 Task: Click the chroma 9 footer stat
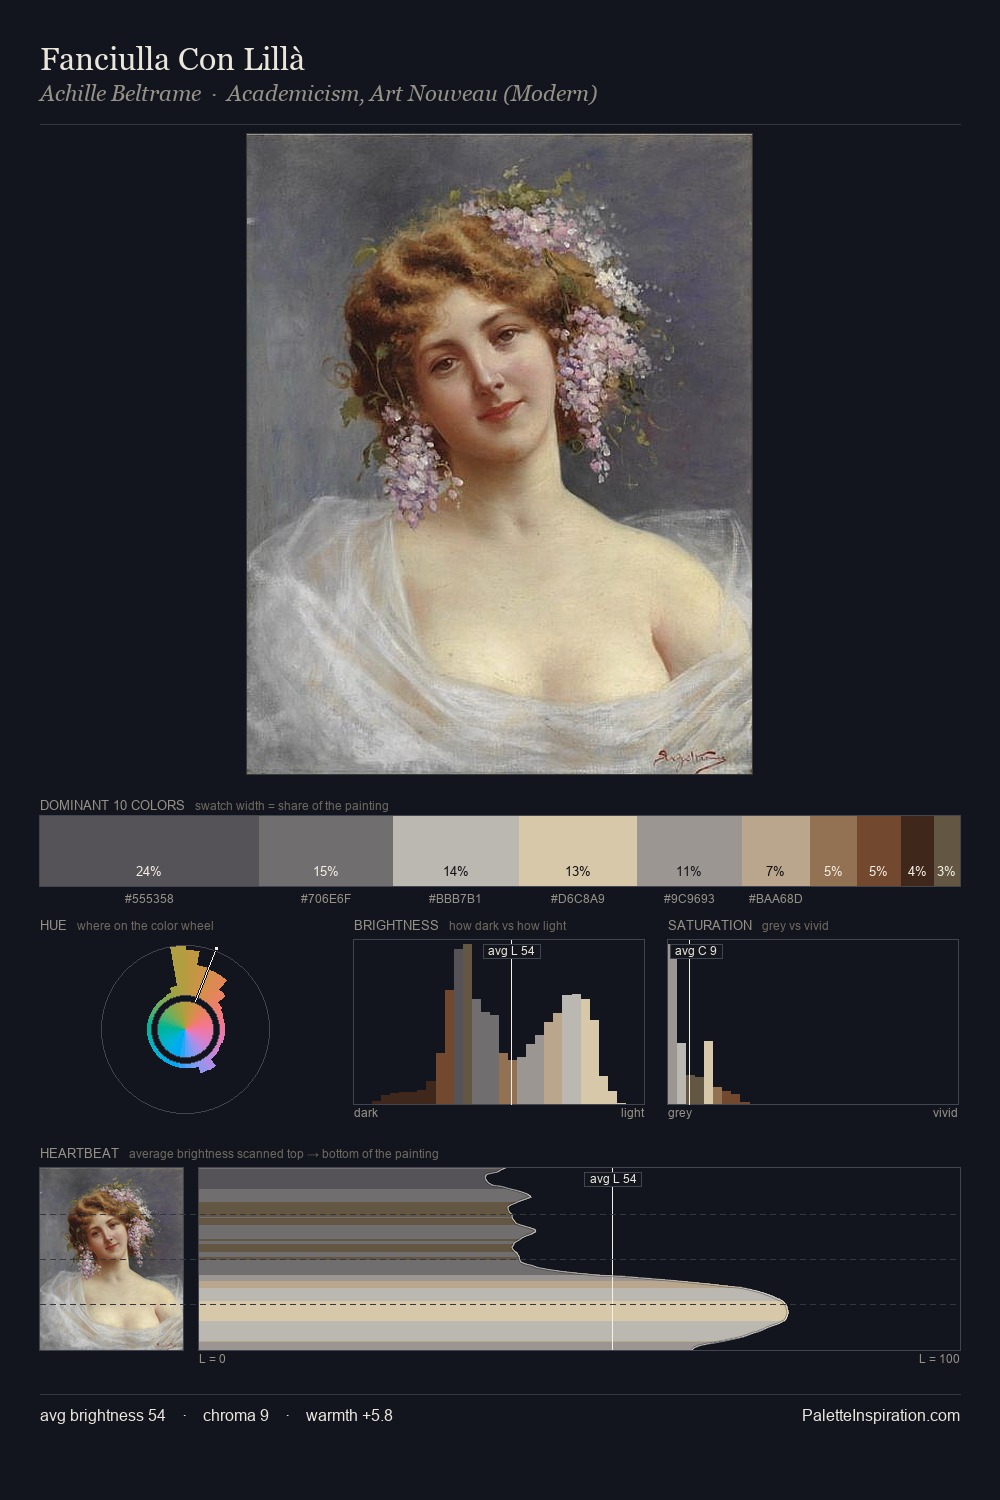tap(236, 1415)
